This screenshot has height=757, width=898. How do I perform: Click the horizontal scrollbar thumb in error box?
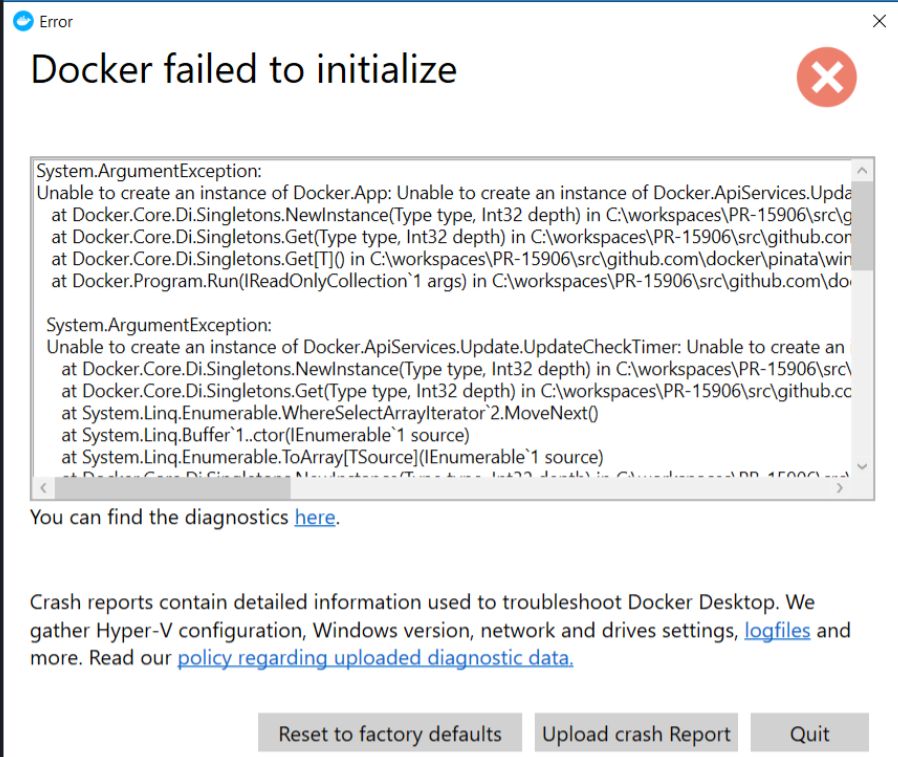point(172,488)
